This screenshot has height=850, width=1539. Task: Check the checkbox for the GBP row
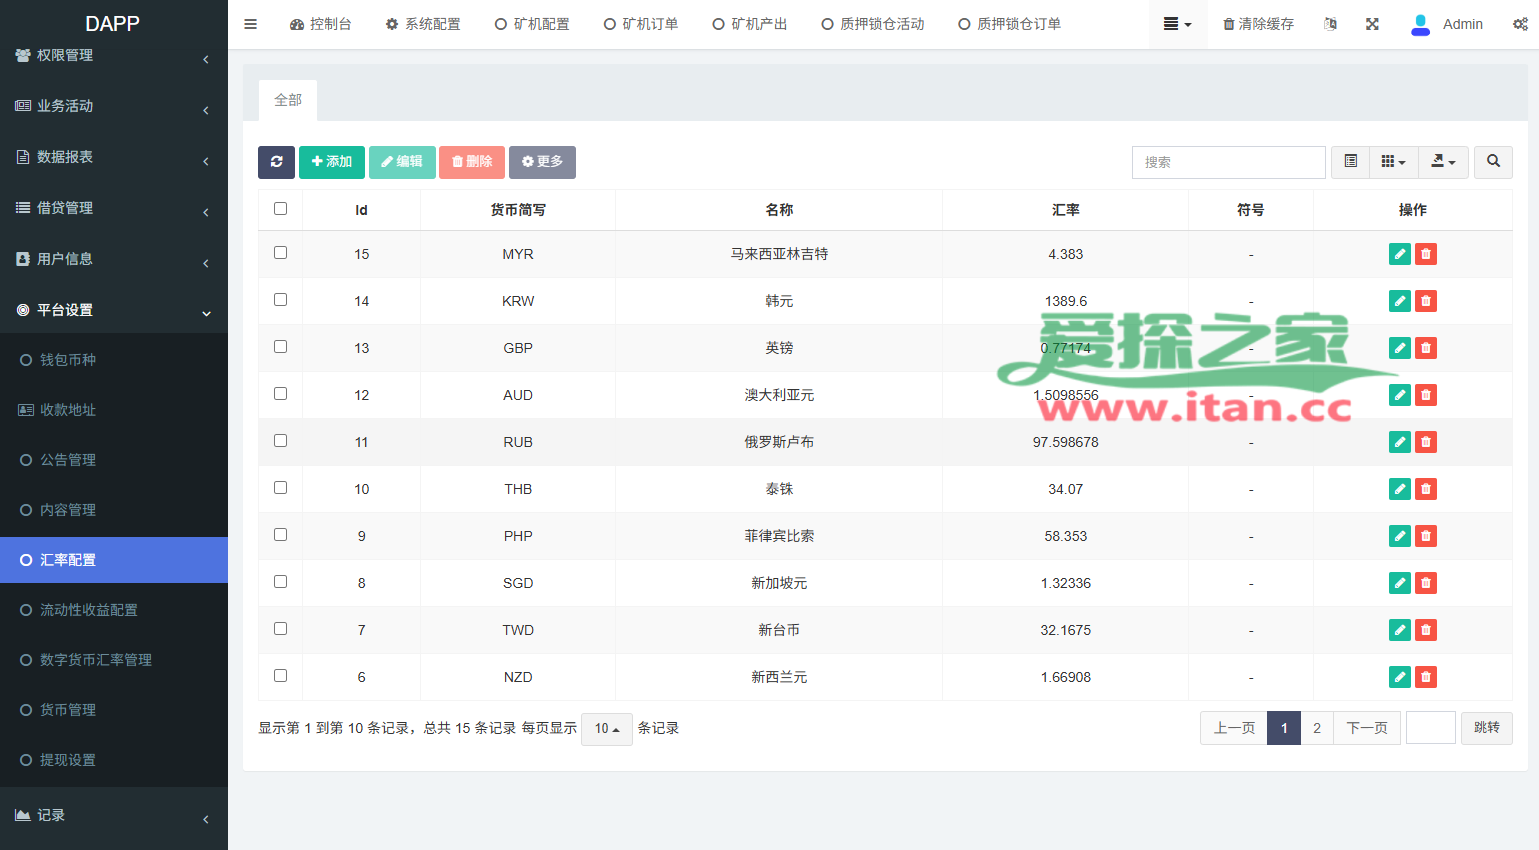280,347
